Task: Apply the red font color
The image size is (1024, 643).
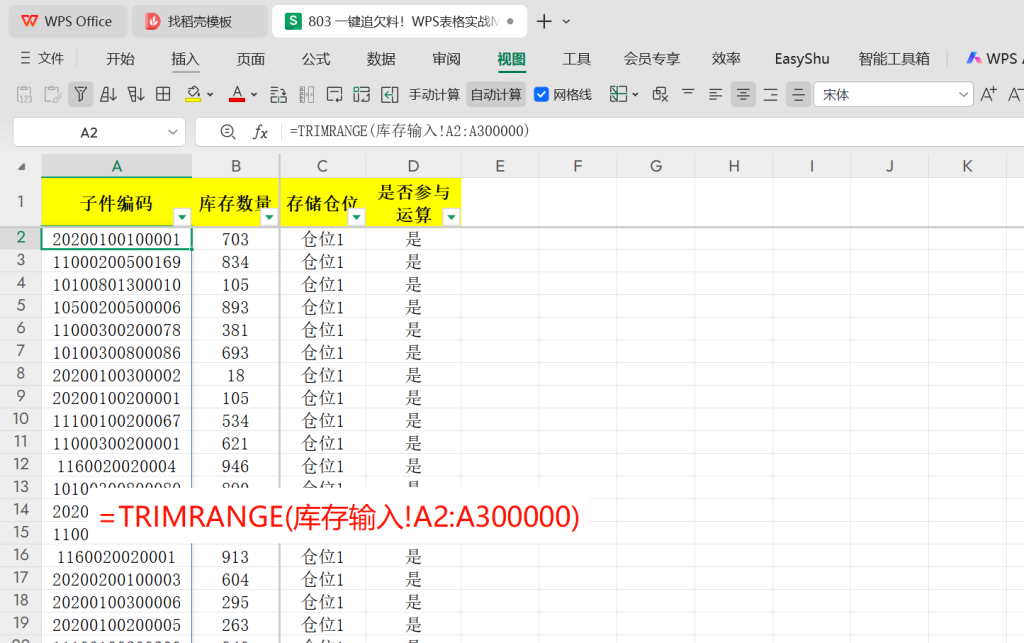Action: point(237,95)
